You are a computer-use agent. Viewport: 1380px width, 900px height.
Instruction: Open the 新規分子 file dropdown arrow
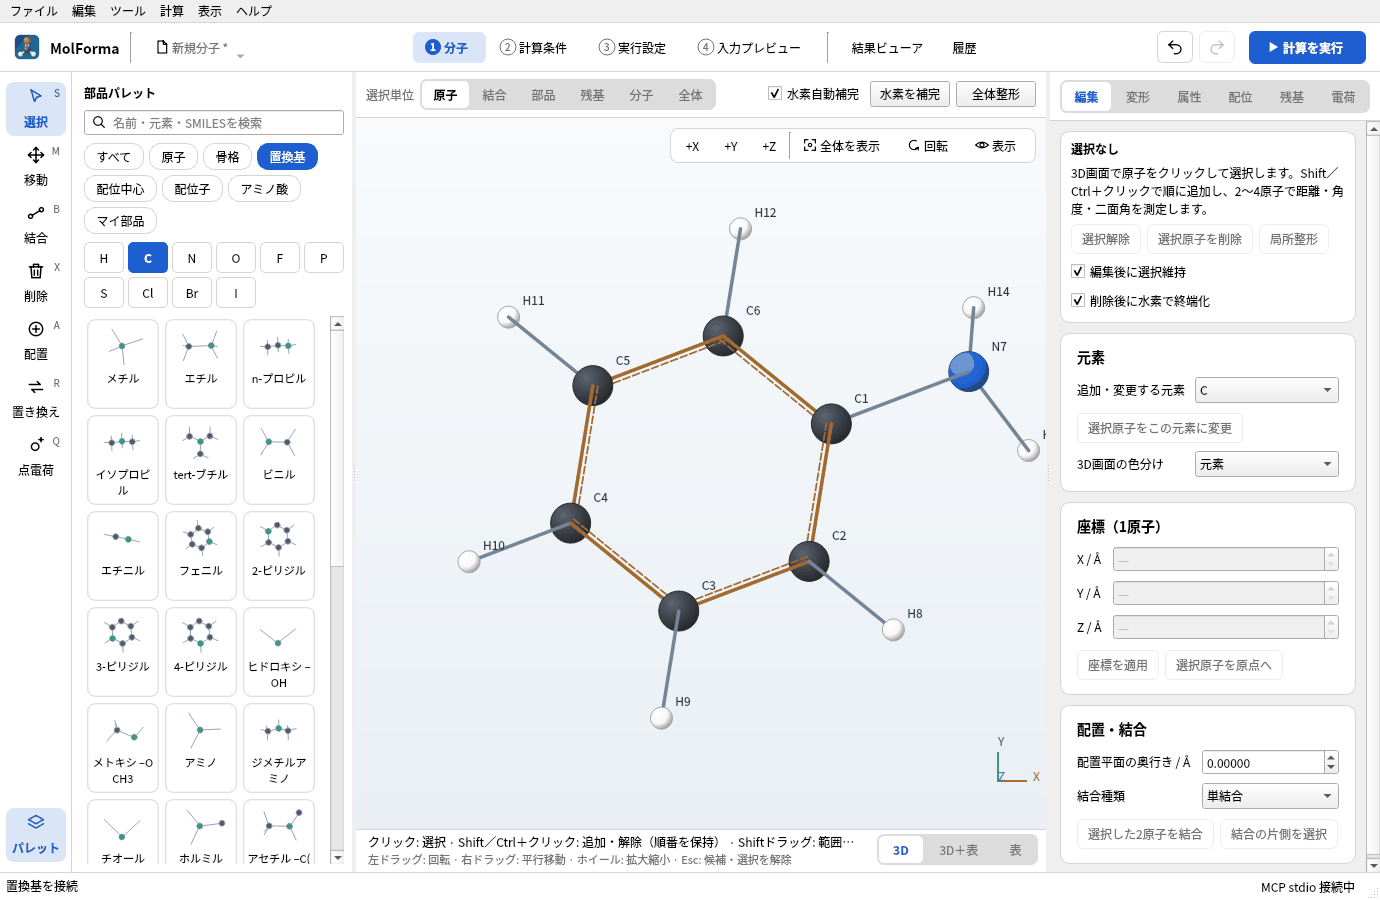(240, 56)
